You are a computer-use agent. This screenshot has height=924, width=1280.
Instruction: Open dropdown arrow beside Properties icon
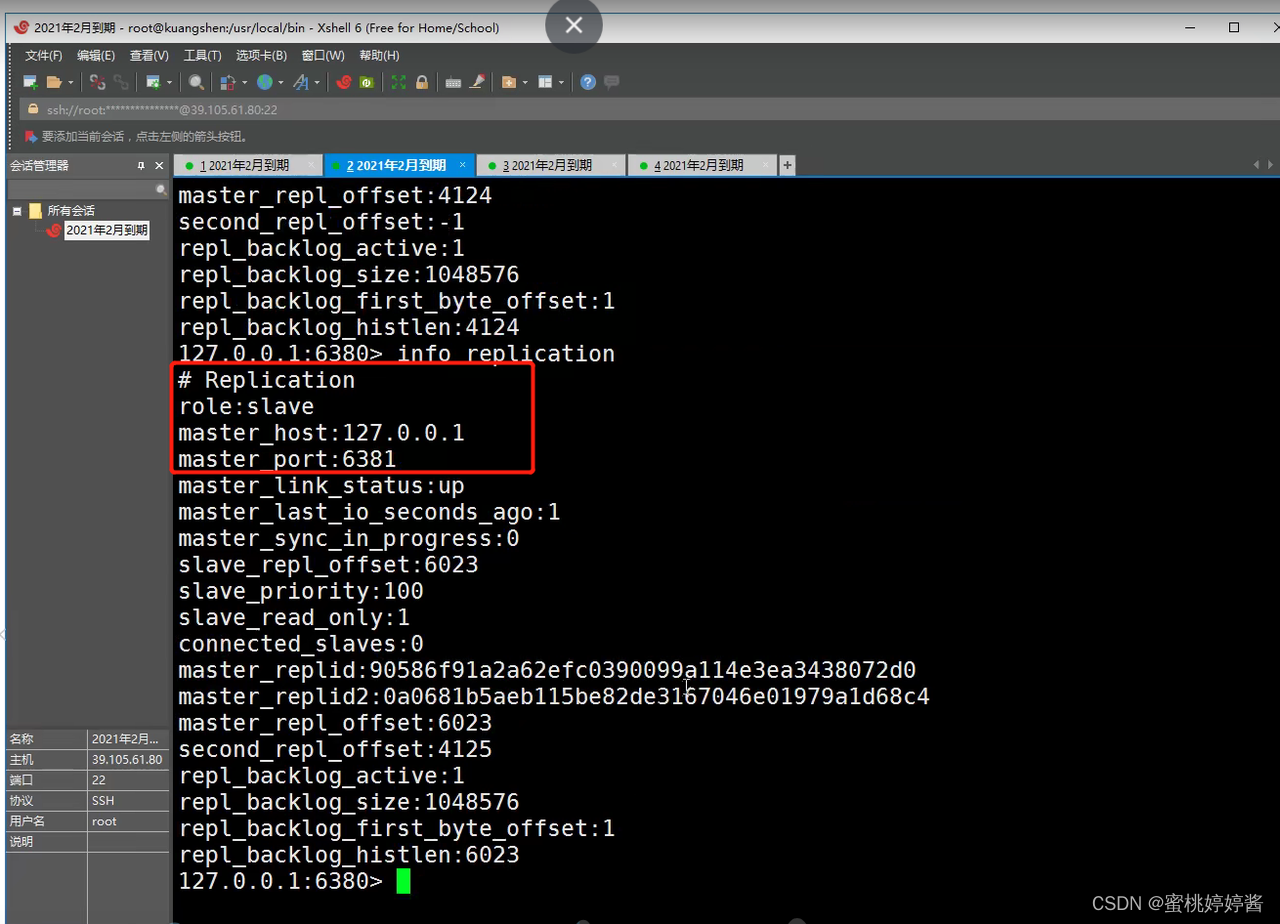tap(170, 83)
